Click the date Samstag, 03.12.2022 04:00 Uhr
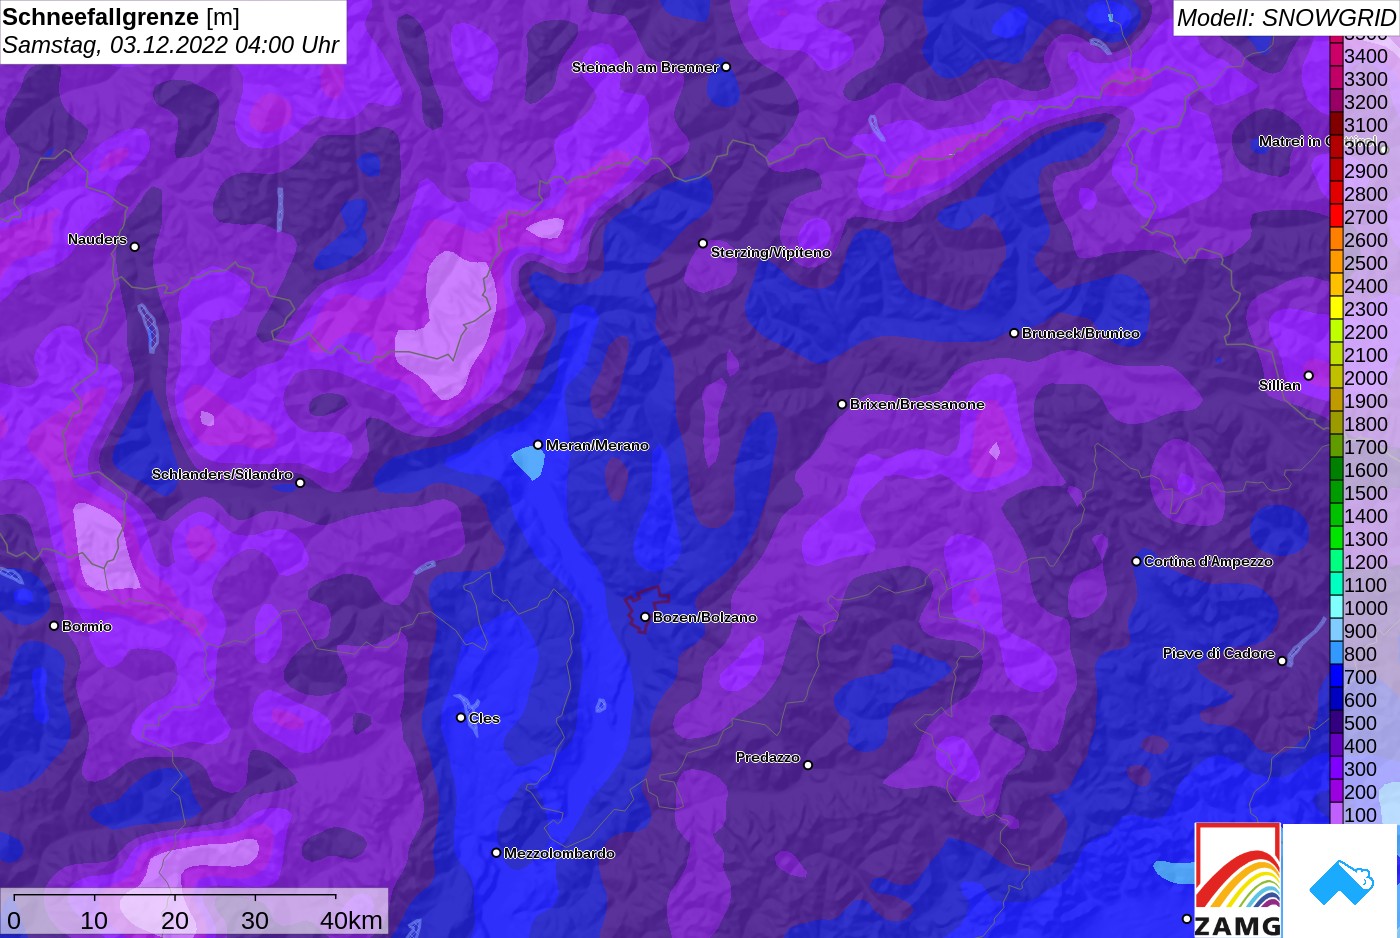 [171, 46]
